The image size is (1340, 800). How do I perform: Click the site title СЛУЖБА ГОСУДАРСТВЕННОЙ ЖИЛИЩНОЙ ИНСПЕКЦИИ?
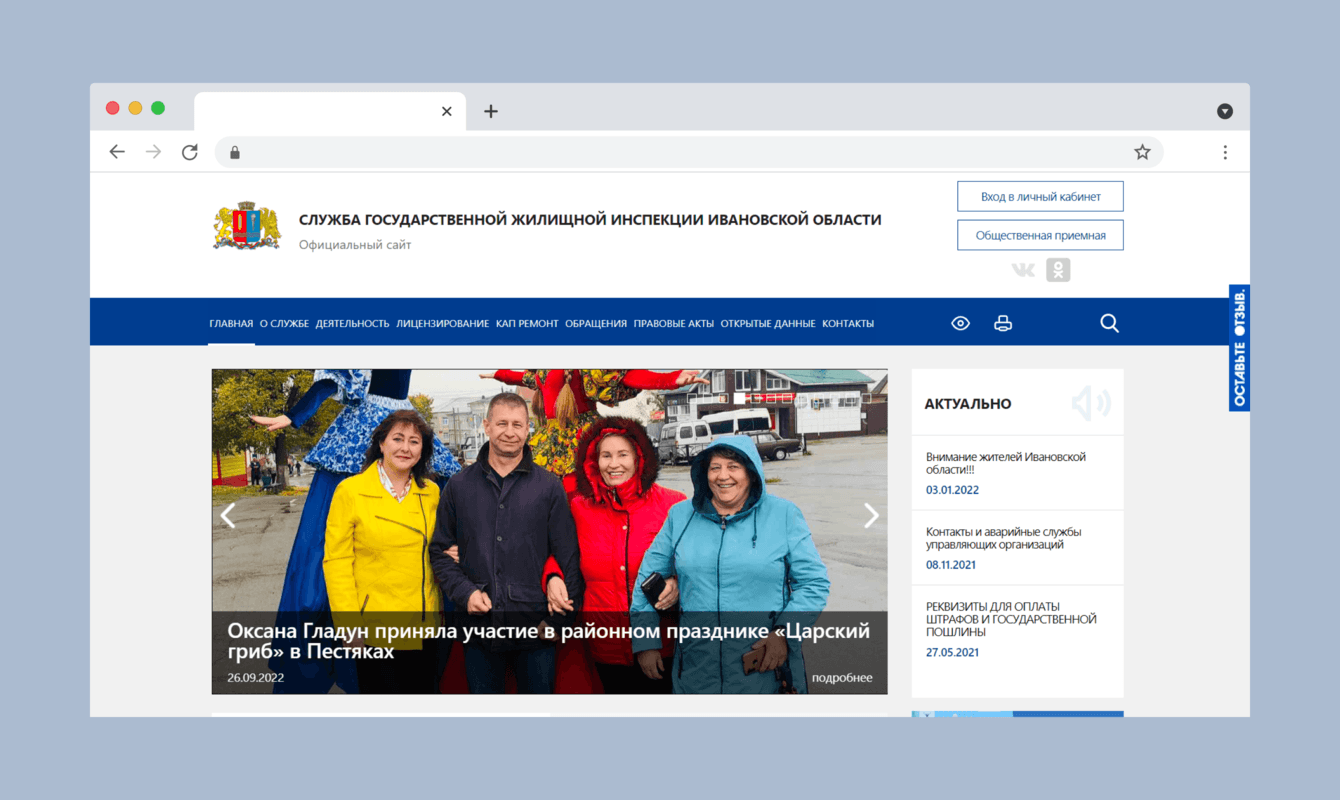tap(590, 220)
